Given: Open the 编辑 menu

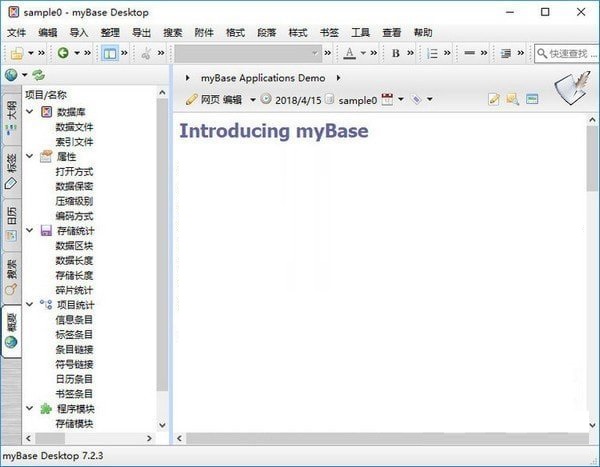Looking at the screenshot, I should tap(48, 33).
